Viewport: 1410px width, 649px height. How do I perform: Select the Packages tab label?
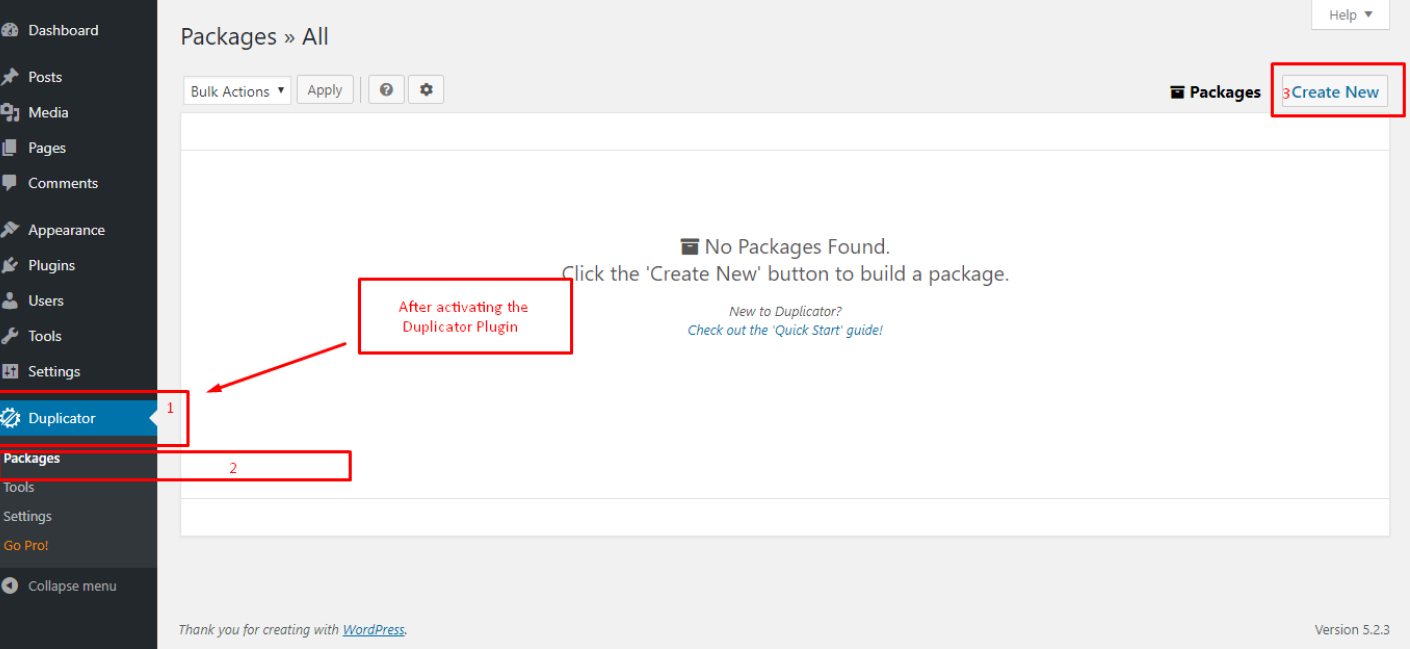coord(1225,92)
